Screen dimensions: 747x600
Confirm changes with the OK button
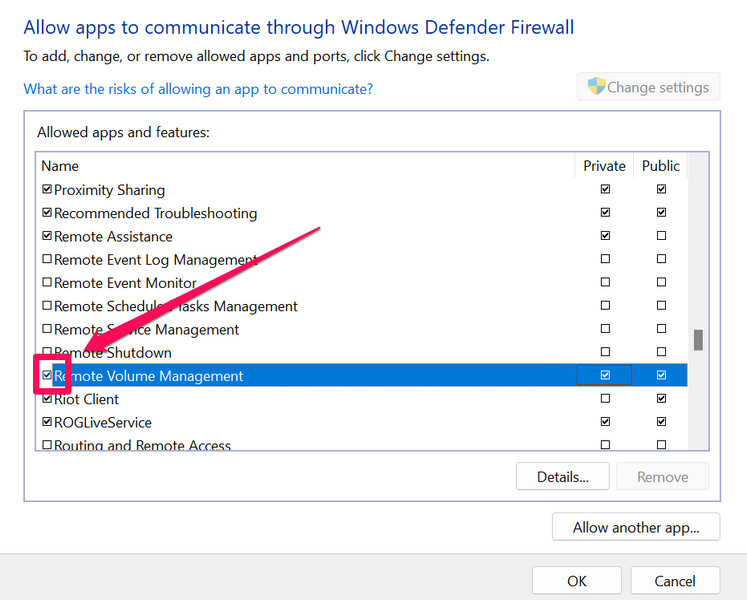(x=576, y=581)
